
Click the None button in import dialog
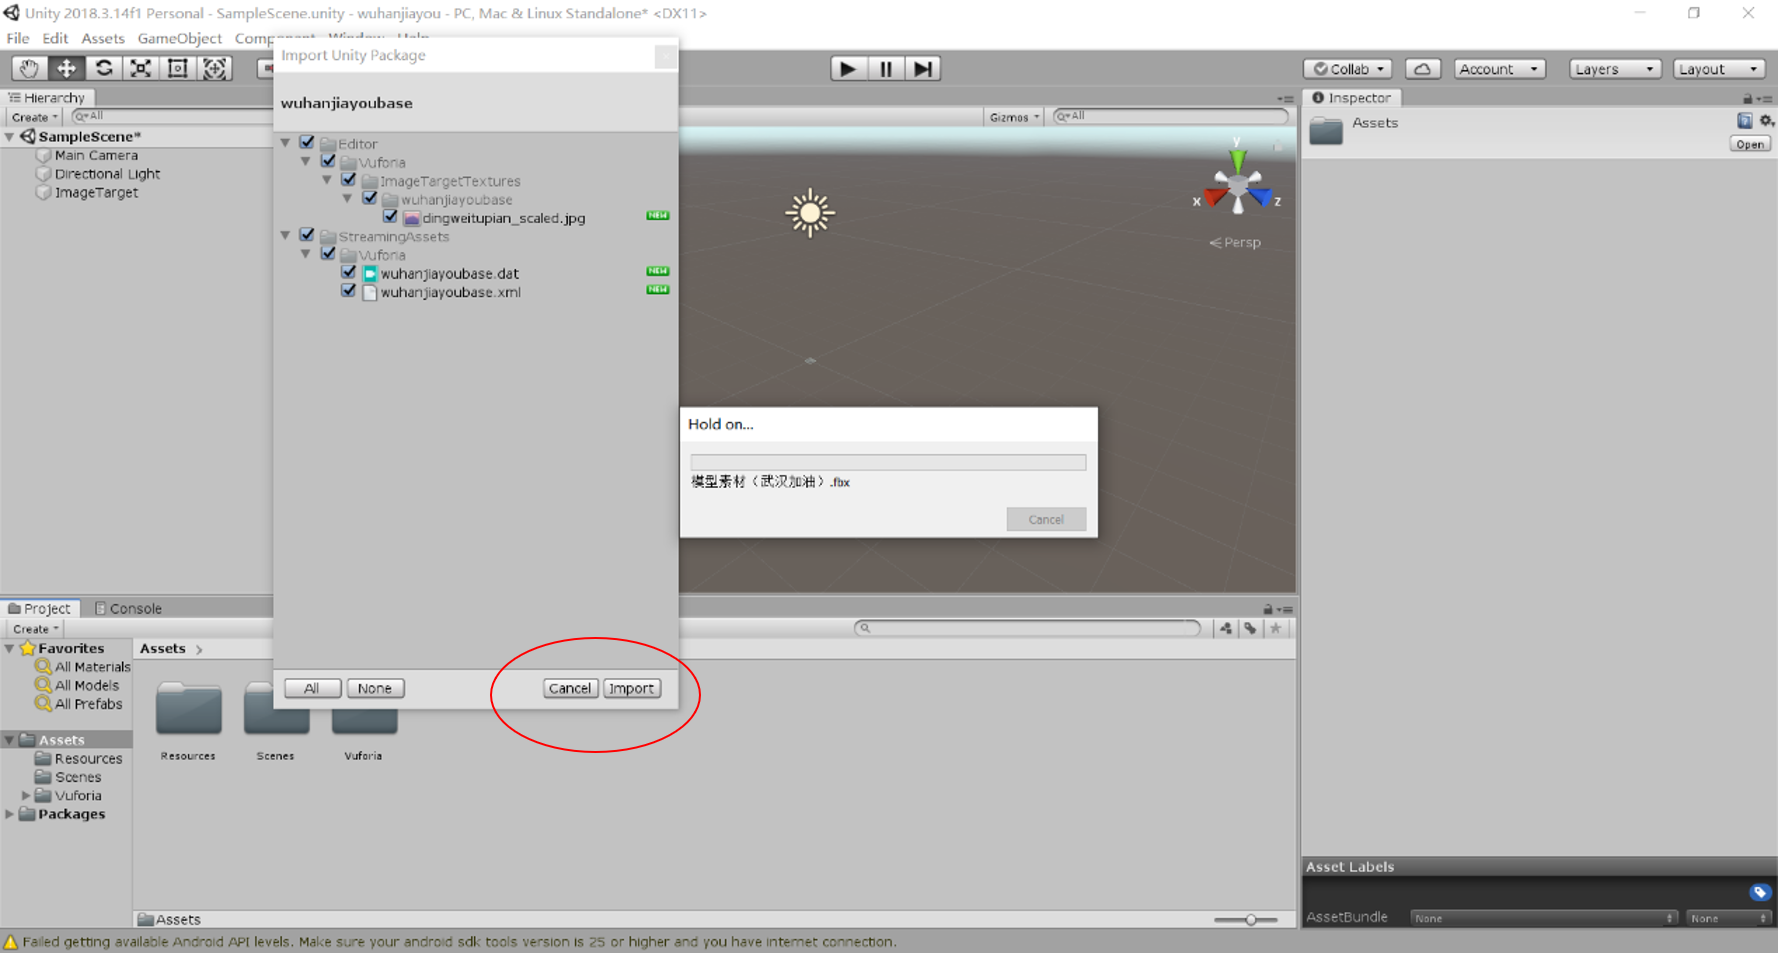(374, 688)
